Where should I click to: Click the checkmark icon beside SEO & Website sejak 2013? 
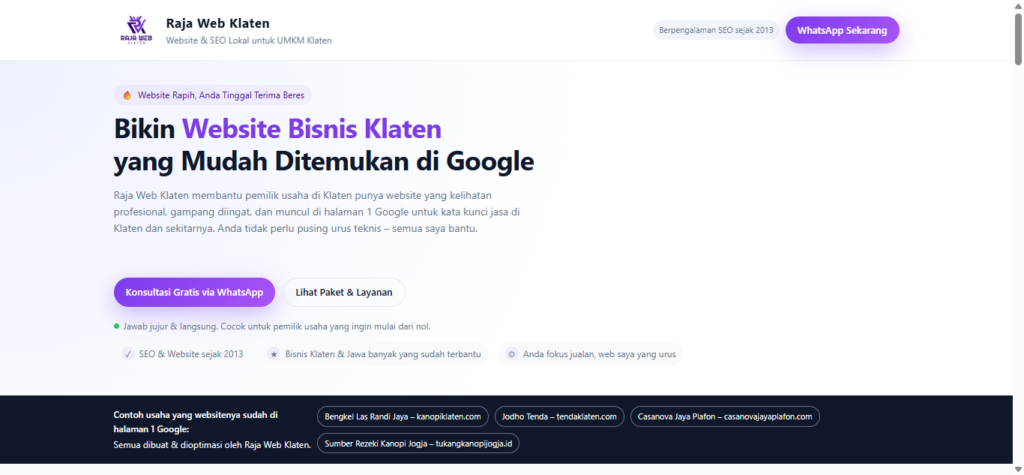[x=129, y=354]
